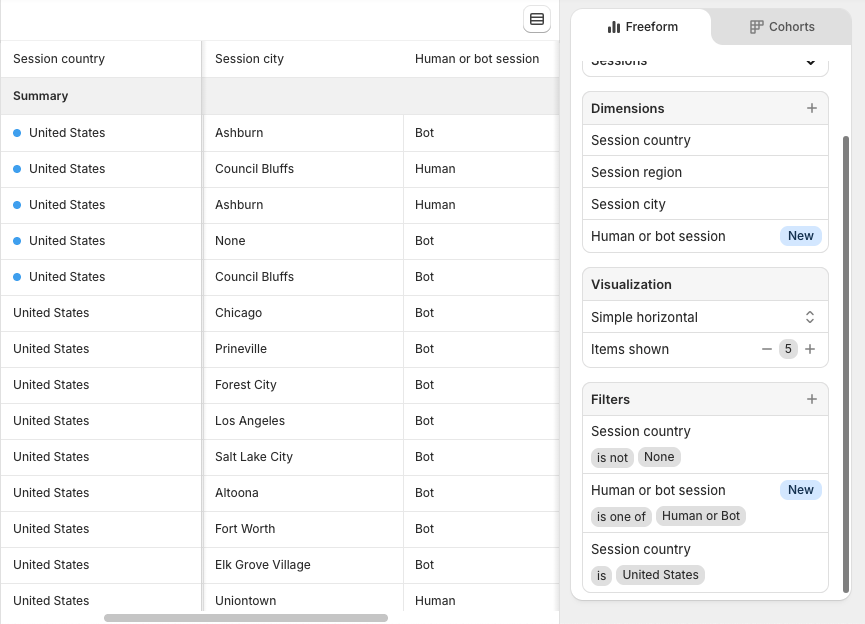Image resolution: width=865 pixels, height=624 pixels.
Task: Click the Human or Bot value chip
Action: coord(701,516)
